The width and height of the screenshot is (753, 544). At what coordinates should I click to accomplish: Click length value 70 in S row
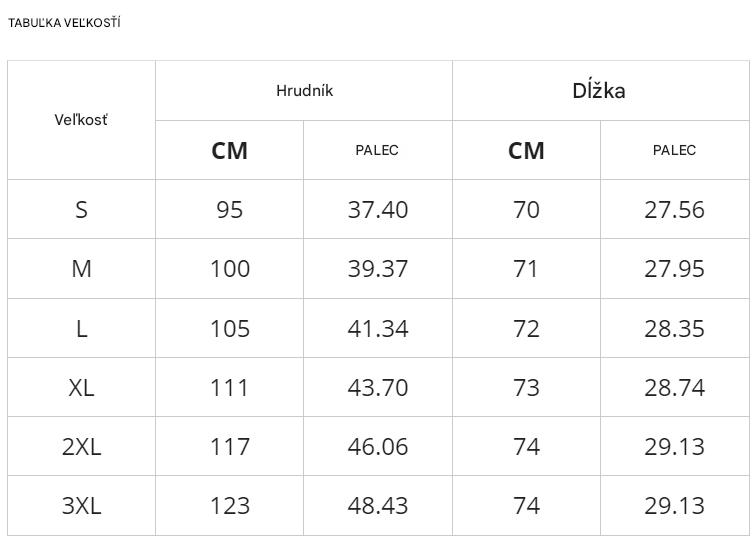526,210
